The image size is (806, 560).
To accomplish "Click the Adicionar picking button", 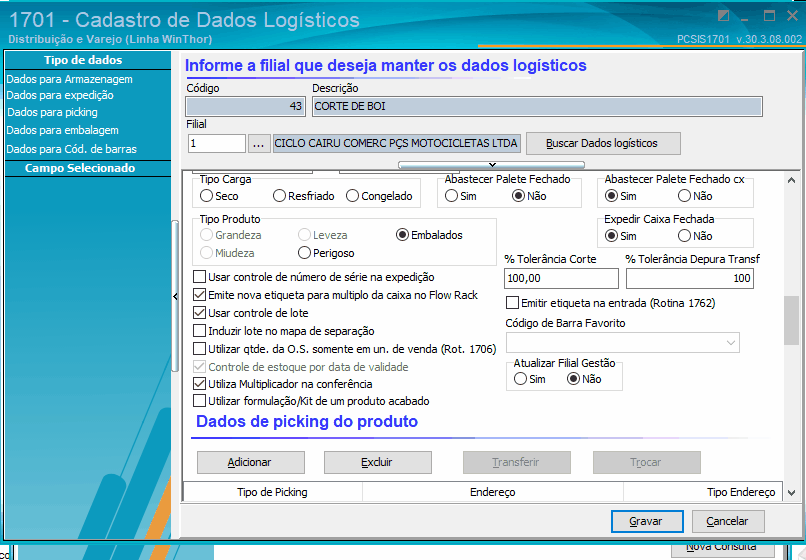I will point(251,462).
